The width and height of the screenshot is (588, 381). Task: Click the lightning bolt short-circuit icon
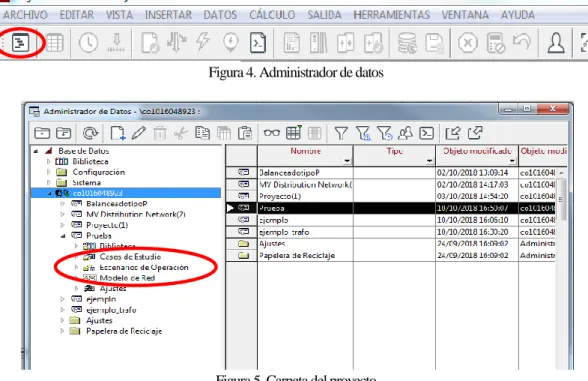click(202, 41)
